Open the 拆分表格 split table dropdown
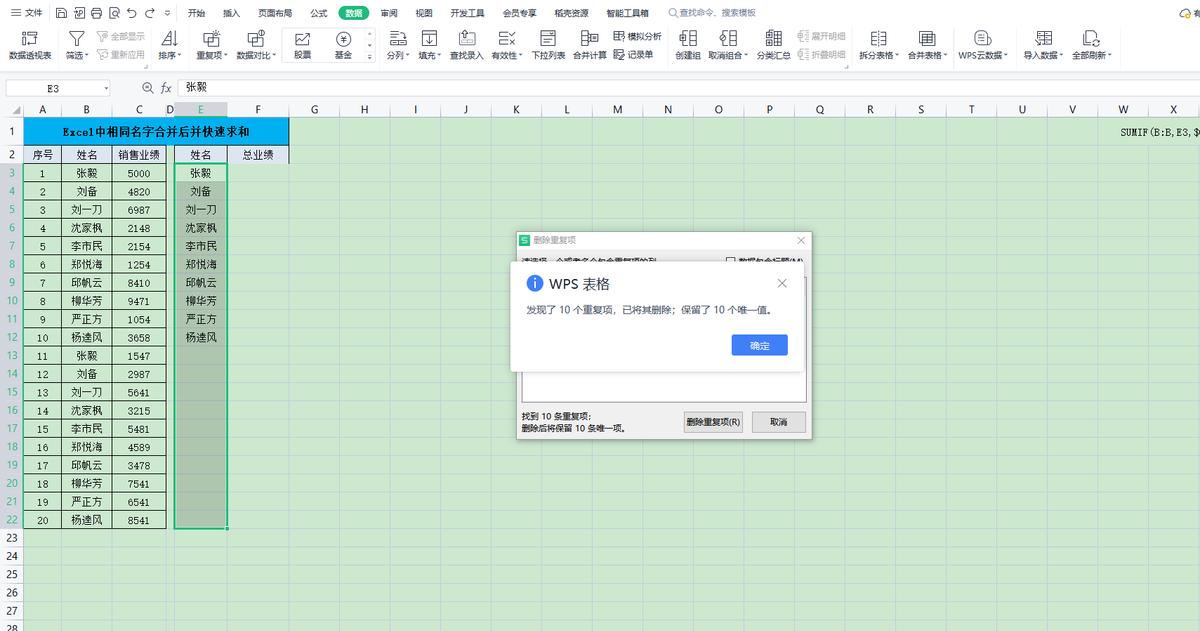The image size is (1200, 631). 878,44
